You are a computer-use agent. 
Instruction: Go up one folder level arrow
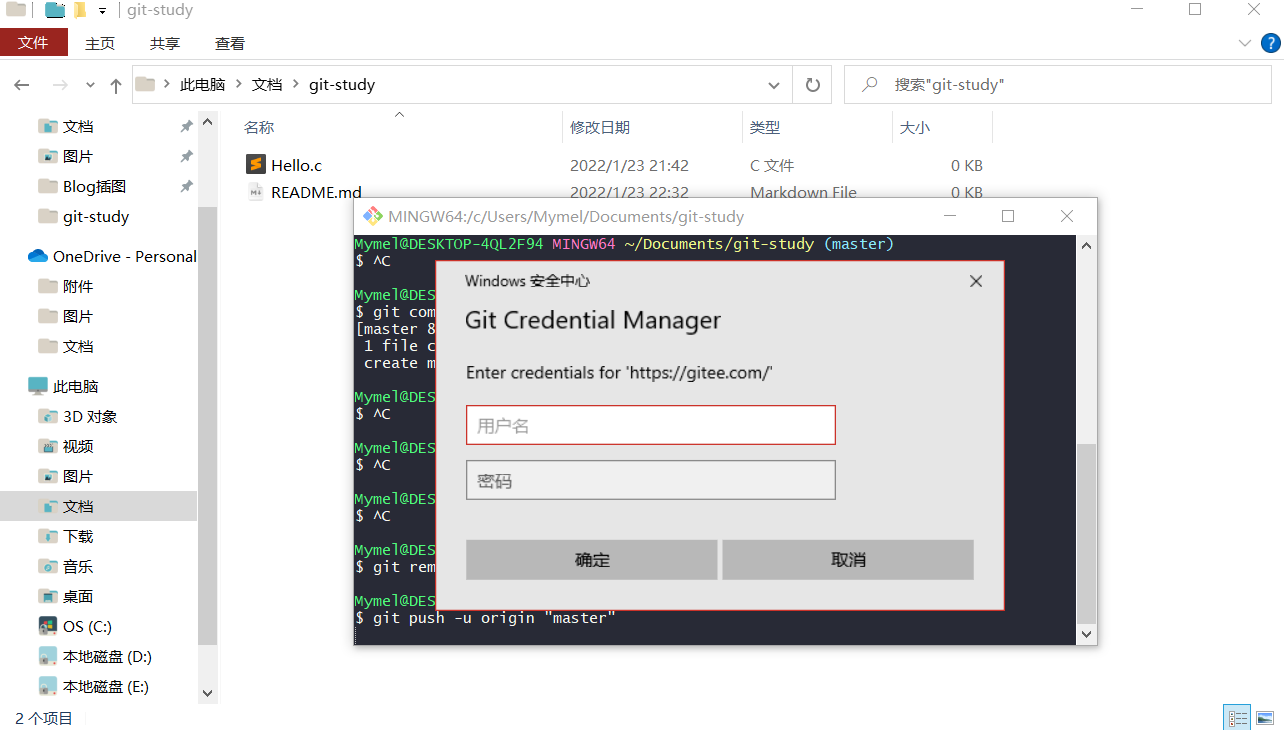116,85
